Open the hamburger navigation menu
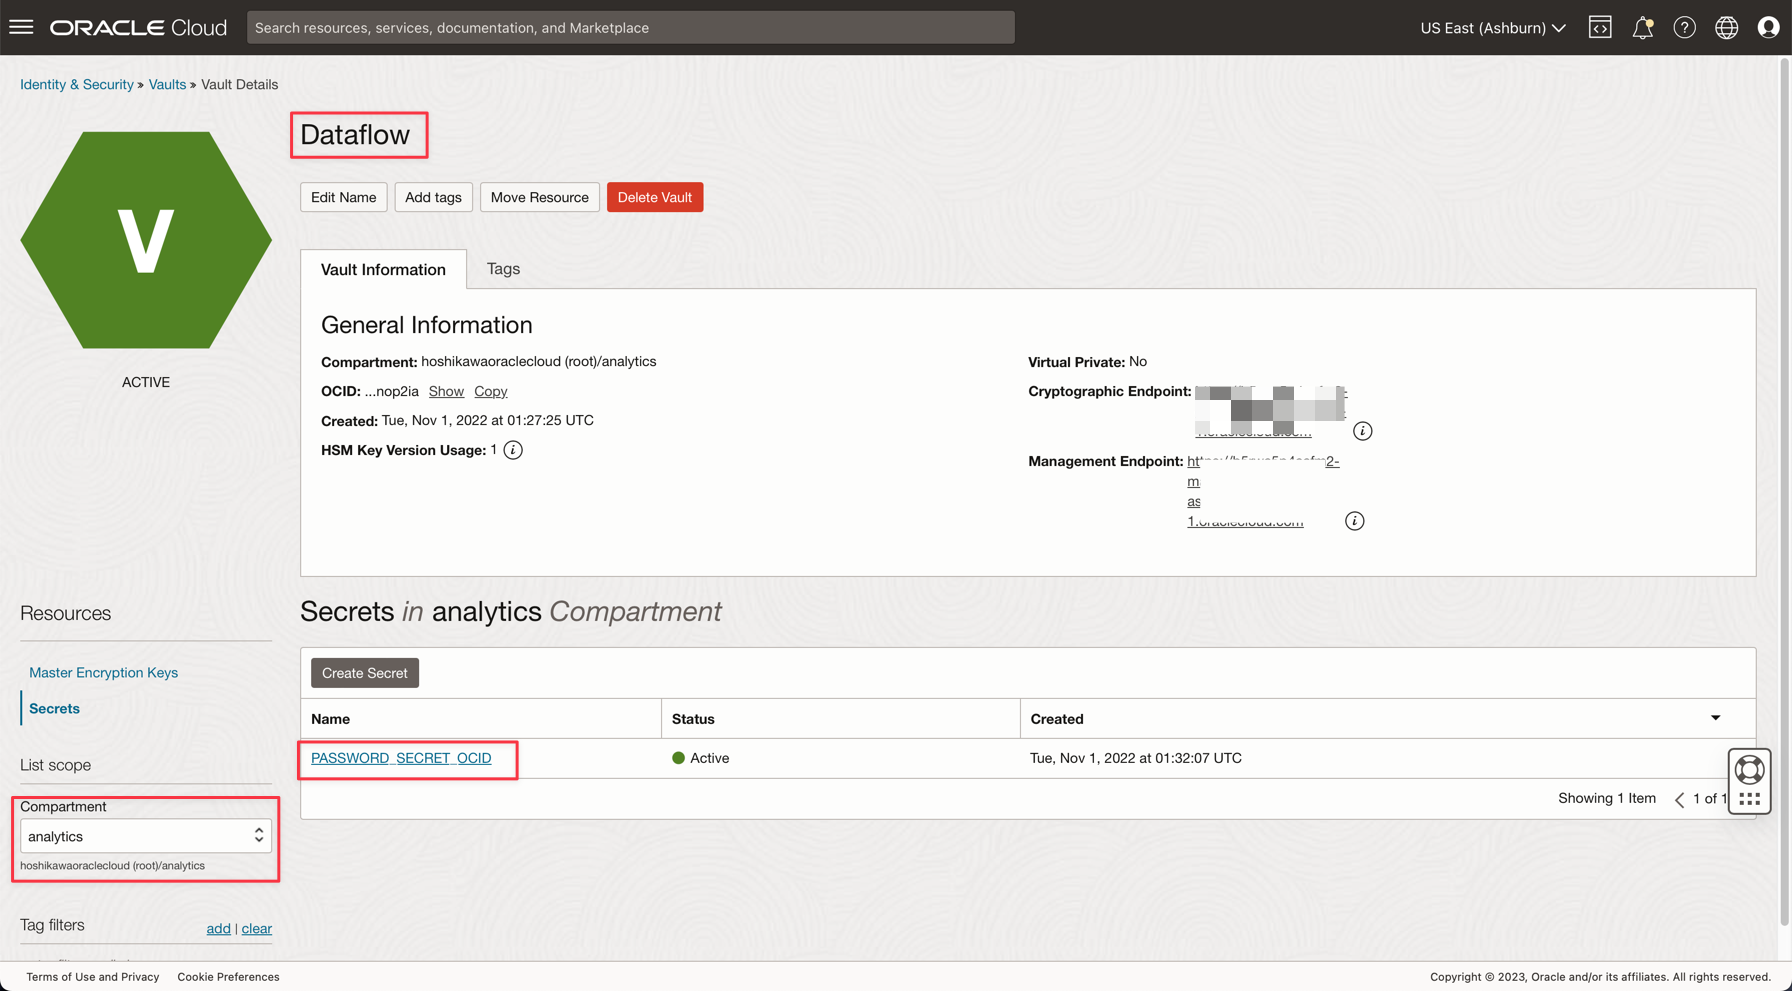This screenshot has height=991, width=1792. 21,27
